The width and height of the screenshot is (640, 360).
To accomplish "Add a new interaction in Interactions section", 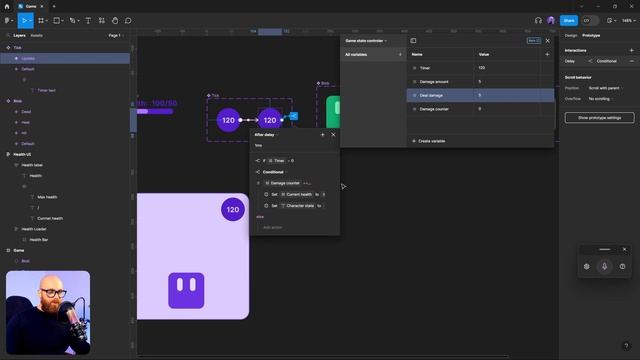I will point(631,51).
